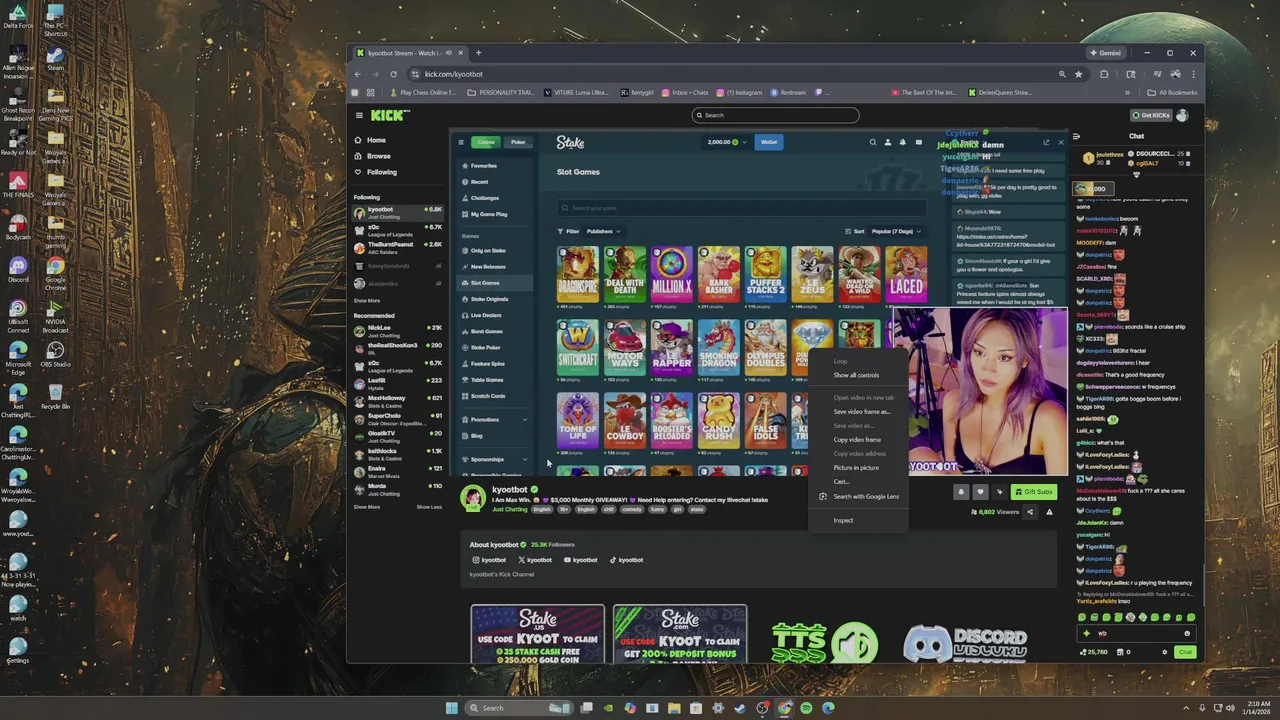Open All Bookmarks folder
Viewport: 1280px width, 720px height.
(x=1172, y=93)
